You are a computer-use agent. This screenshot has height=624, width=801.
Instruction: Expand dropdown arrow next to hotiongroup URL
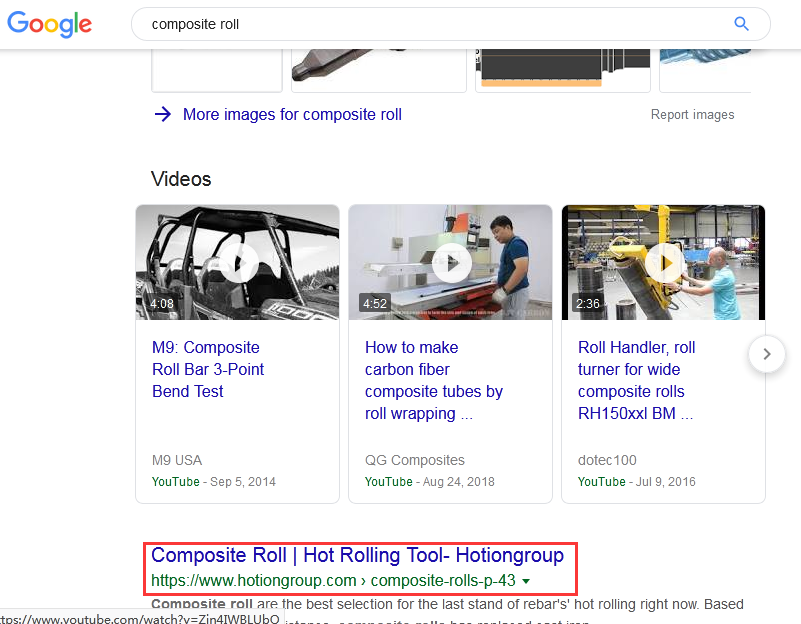[x=526, y=581]
